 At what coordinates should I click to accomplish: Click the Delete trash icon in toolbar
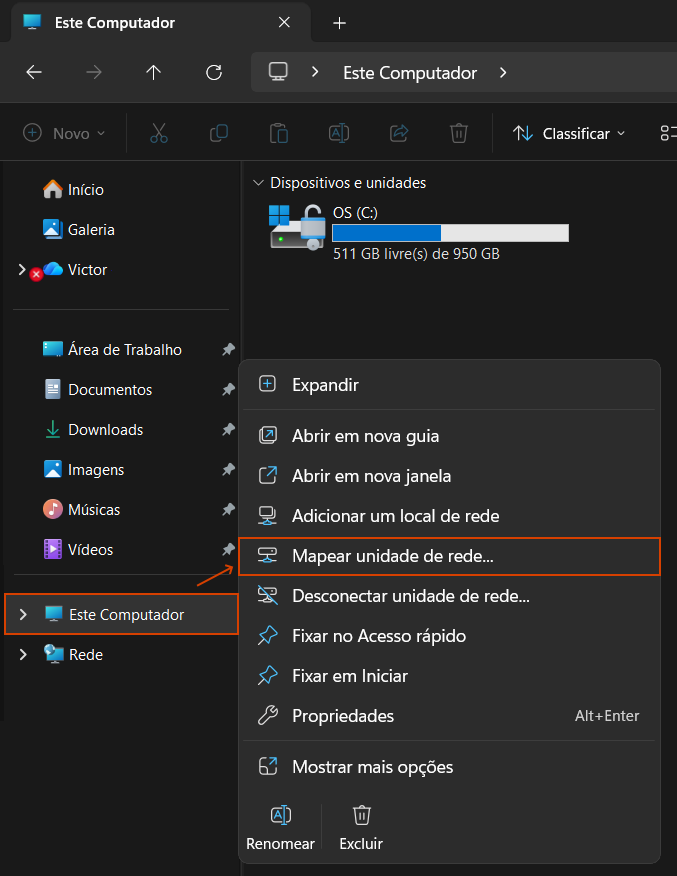pyautogui.click(x=459, y=133)
